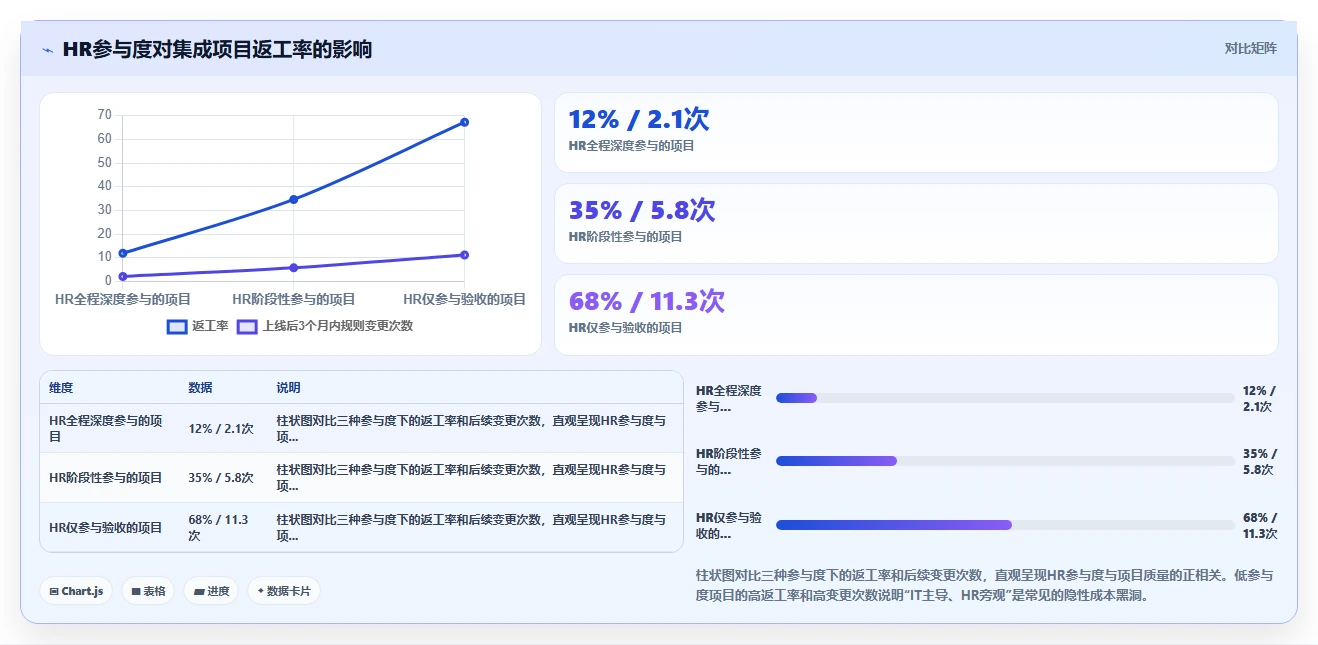Click the summary paragraph beginning 柱状图对比三种参与度

[984, 585]
